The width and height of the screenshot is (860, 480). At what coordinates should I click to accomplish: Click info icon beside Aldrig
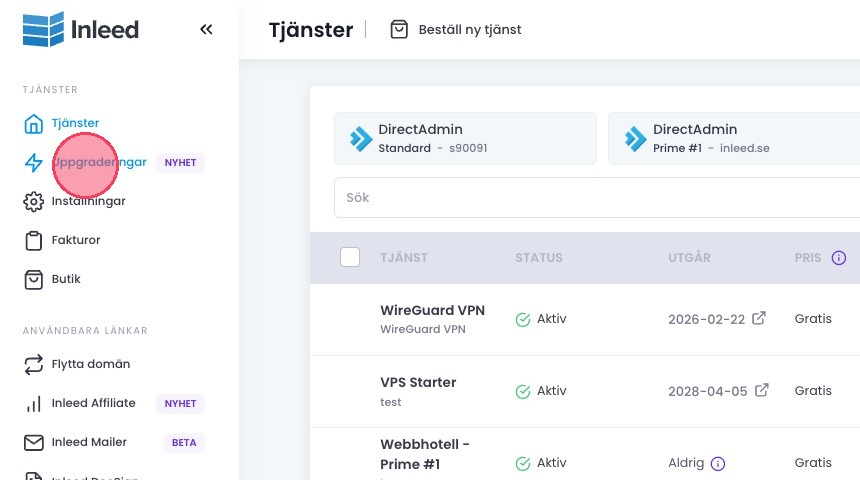coord(717,463)
